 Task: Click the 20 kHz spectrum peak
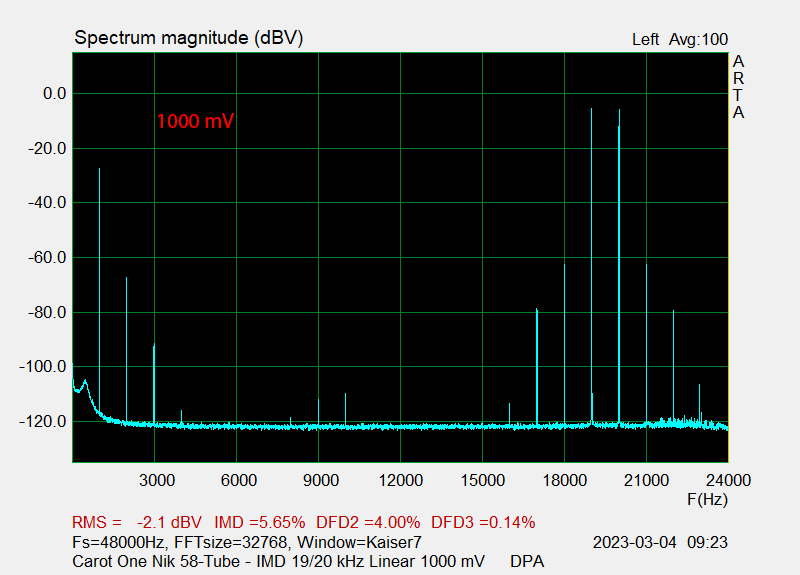[619, 265]
